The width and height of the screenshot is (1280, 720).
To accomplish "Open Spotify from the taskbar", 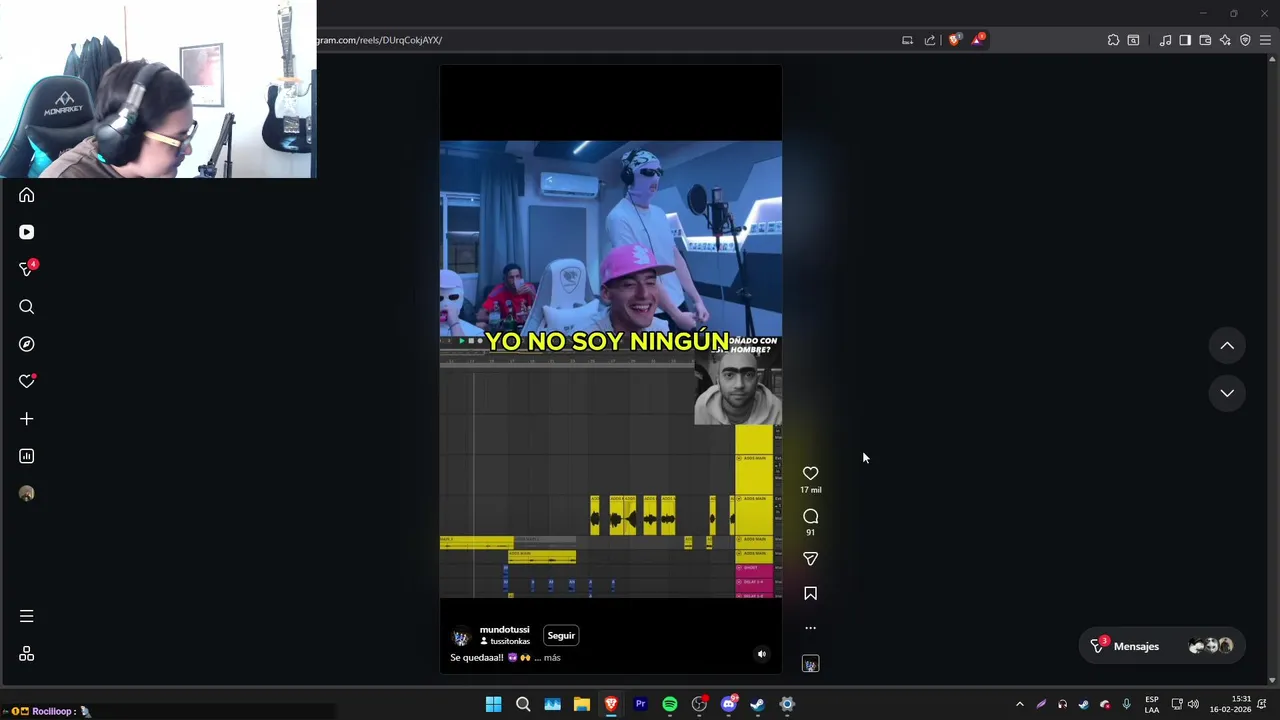I will [670, 704].
